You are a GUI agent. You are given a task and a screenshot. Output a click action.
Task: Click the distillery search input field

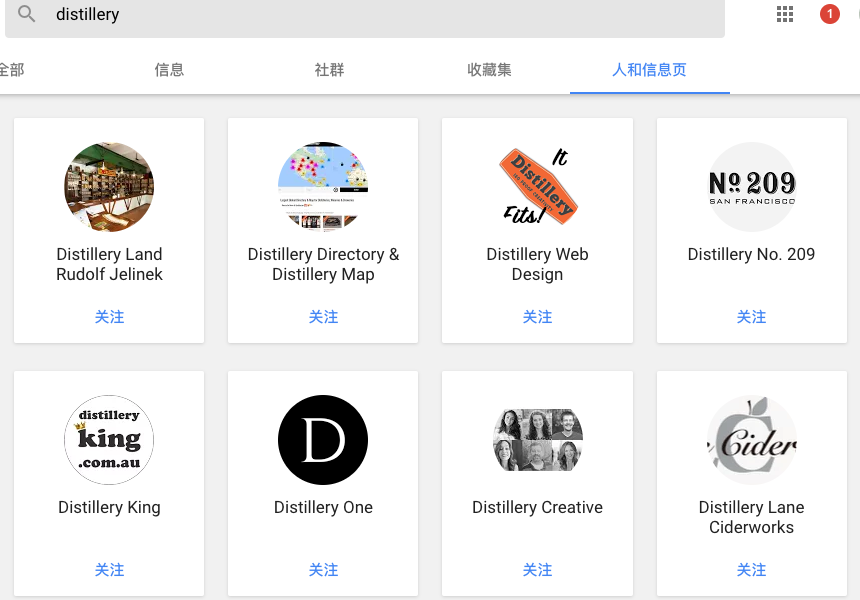pos(300,14)
